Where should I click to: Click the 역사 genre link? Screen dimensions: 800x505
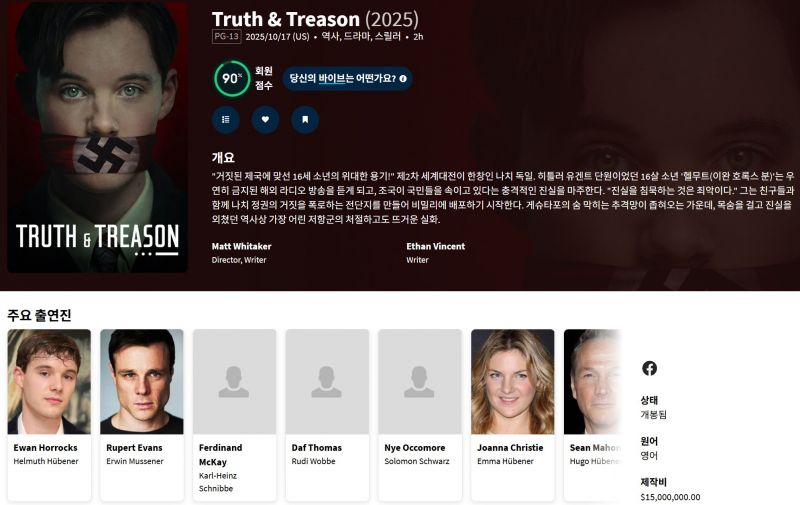pos(330,37)
